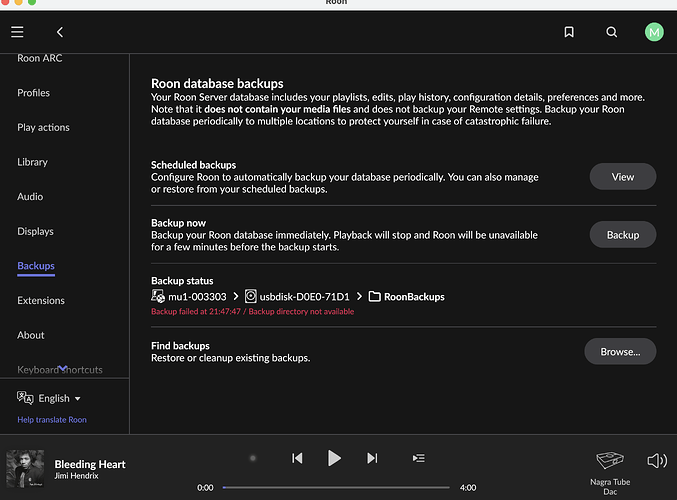Viewport: 677px width, 500px height.
Task: Open the Roon ARC settings tab
Action: click(x=40, y=58)
